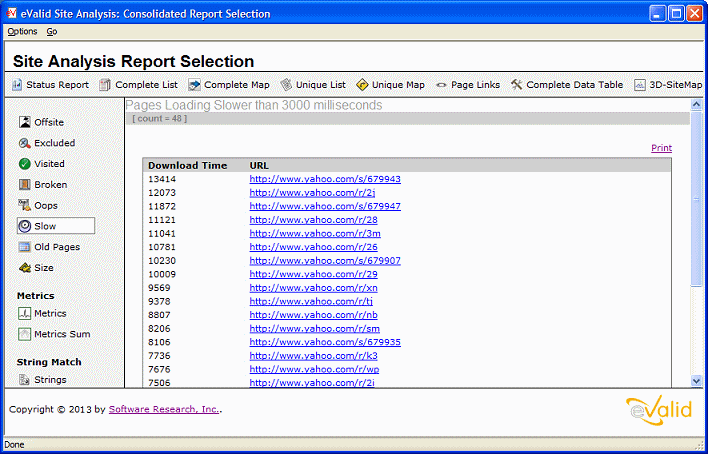Image resolution: width=708 pixels, height=454 pixels.
Task: Click the Download Time column header
Action: point(187,166)
